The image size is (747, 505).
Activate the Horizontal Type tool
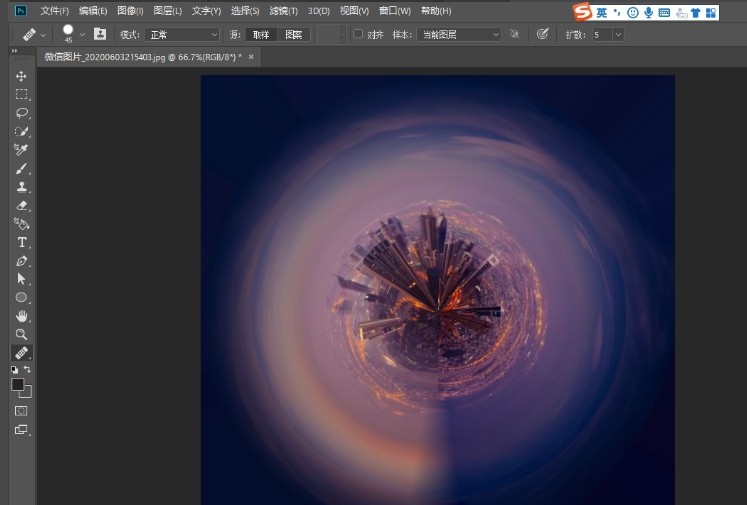21,242
